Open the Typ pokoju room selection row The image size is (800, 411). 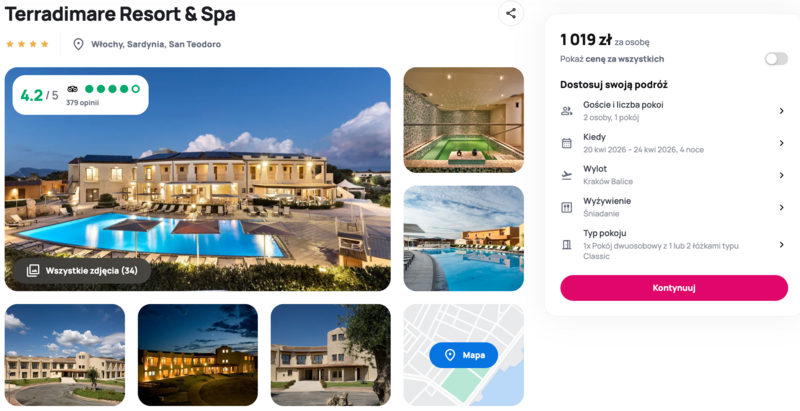(x=673, y=245)
